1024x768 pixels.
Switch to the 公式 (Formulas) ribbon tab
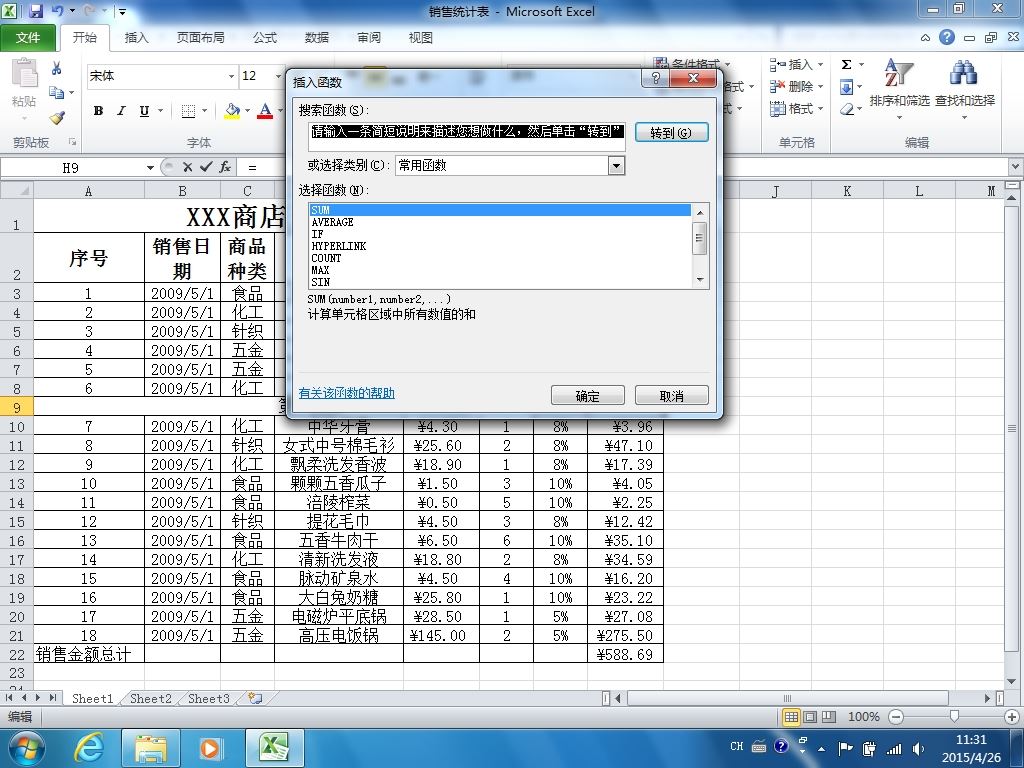[x=264, y=38]
